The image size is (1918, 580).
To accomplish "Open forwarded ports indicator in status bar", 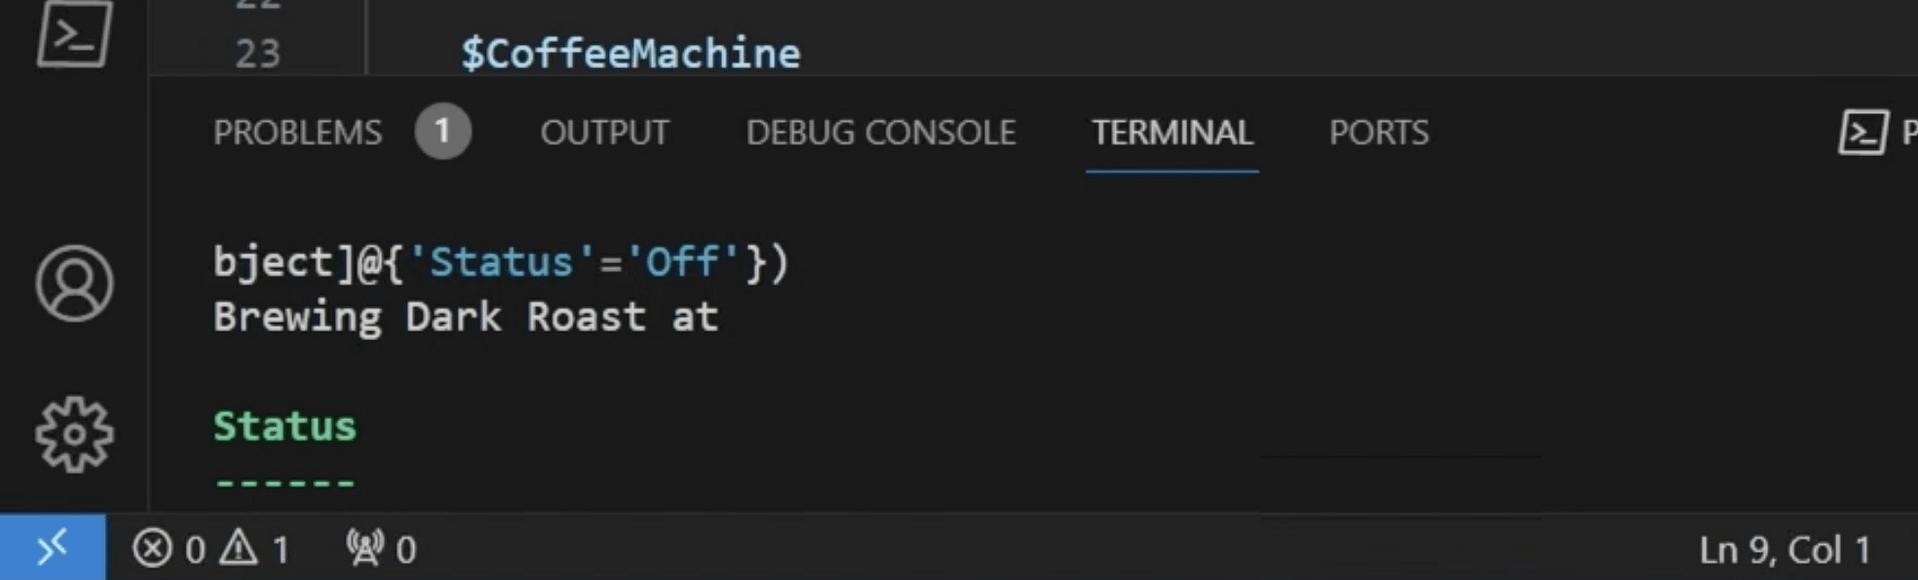I will [x=381, y=549].
